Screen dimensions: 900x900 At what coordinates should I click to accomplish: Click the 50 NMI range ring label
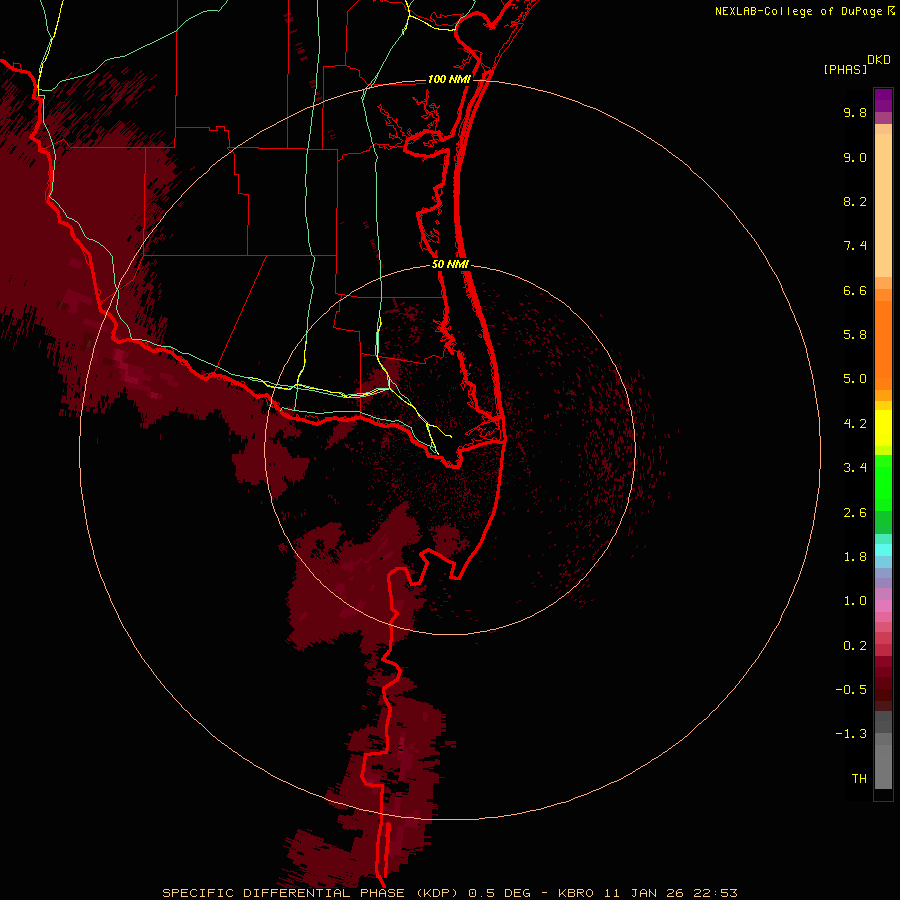(x=450, y=264)
